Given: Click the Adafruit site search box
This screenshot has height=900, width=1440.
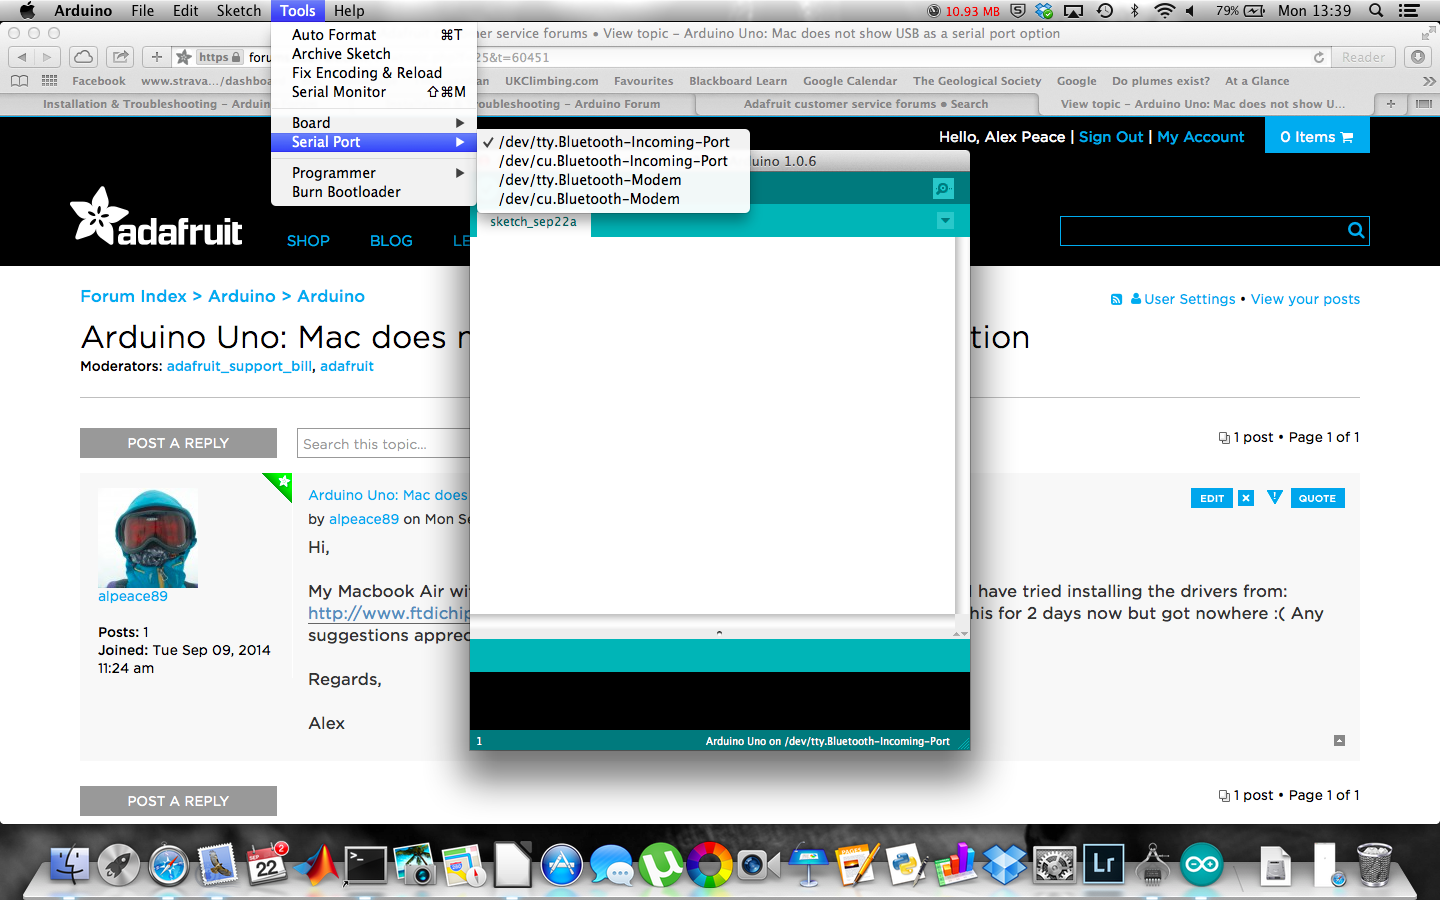Looking at the screenshot, I should pos(1203,231).
